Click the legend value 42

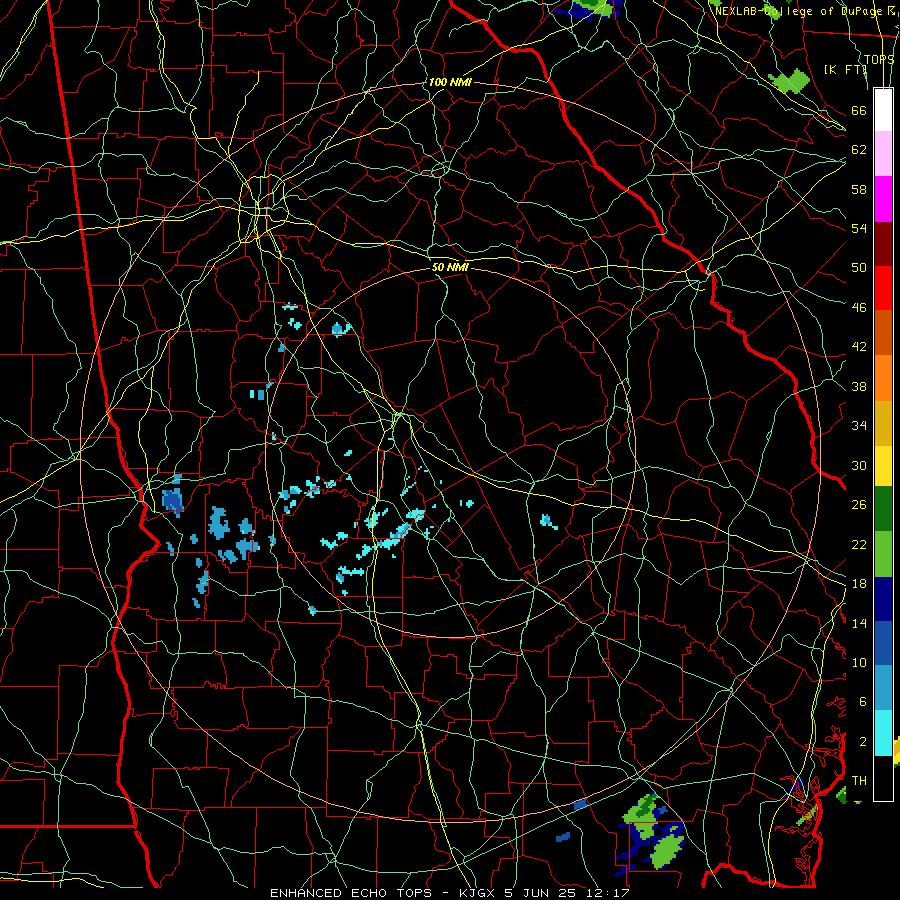point(859,347)
